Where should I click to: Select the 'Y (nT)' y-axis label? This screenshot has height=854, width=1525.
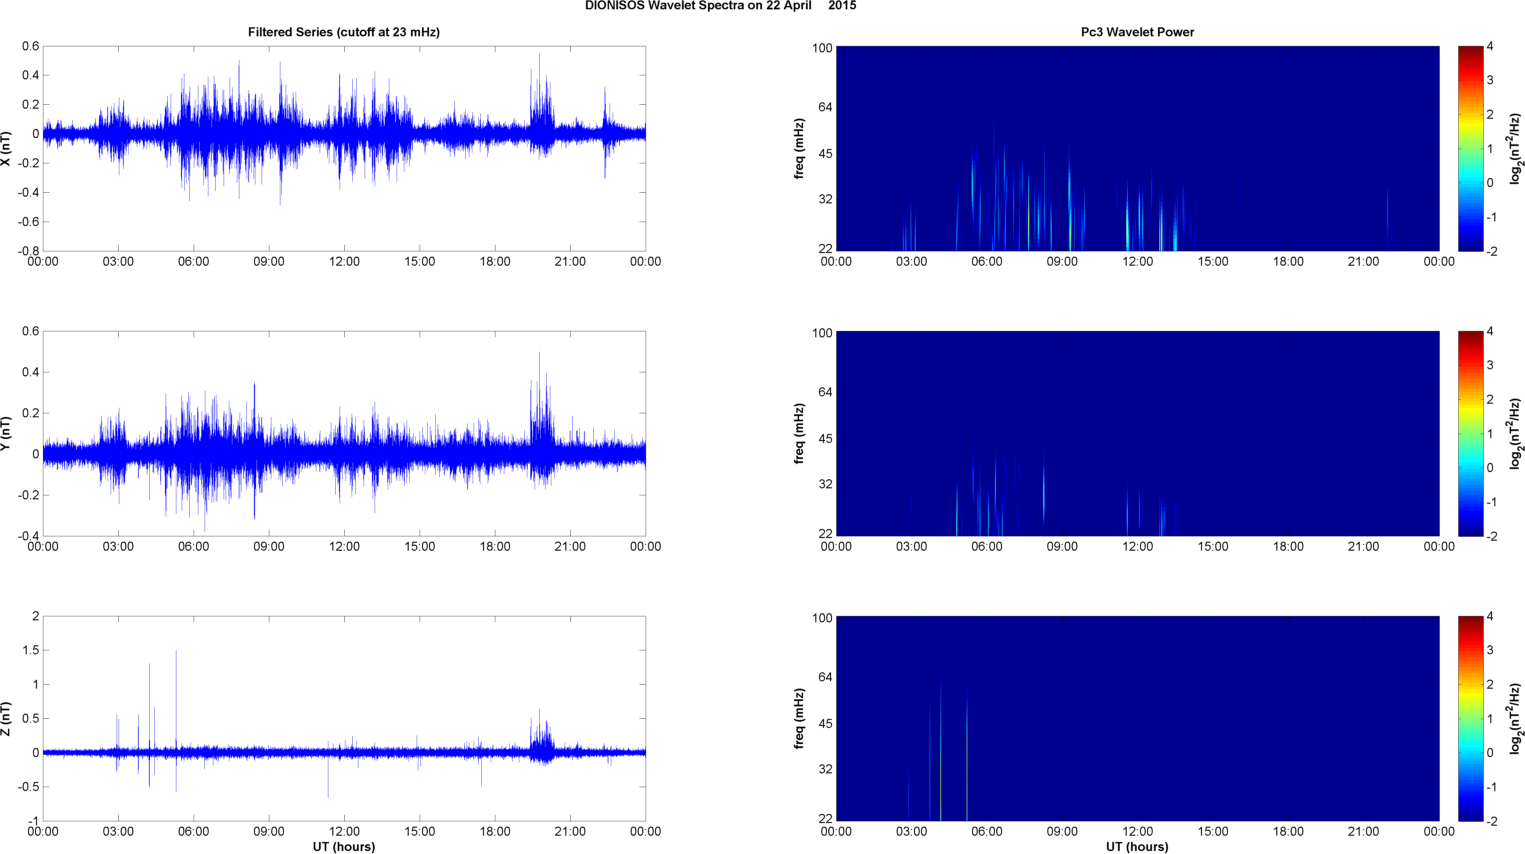tap(7, 433)
